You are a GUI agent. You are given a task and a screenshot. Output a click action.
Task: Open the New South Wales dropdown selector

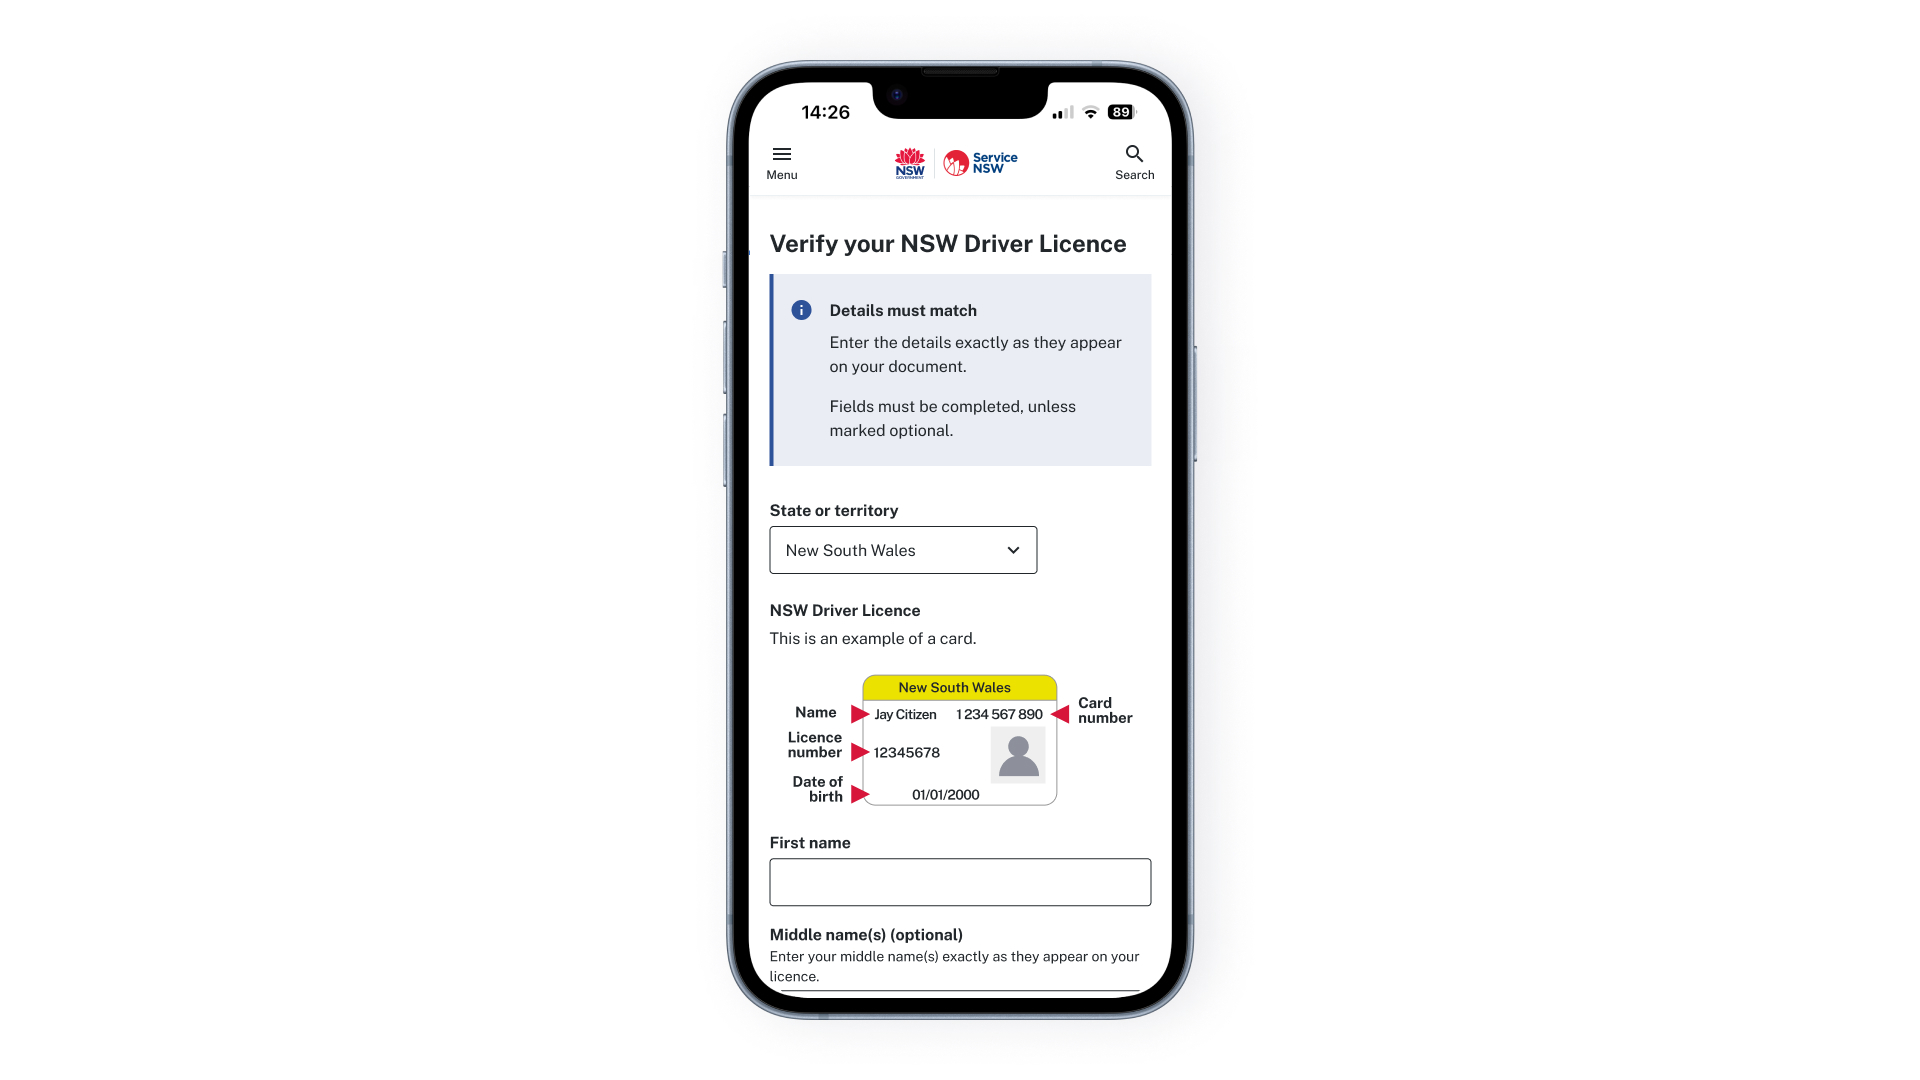point(903,550)
